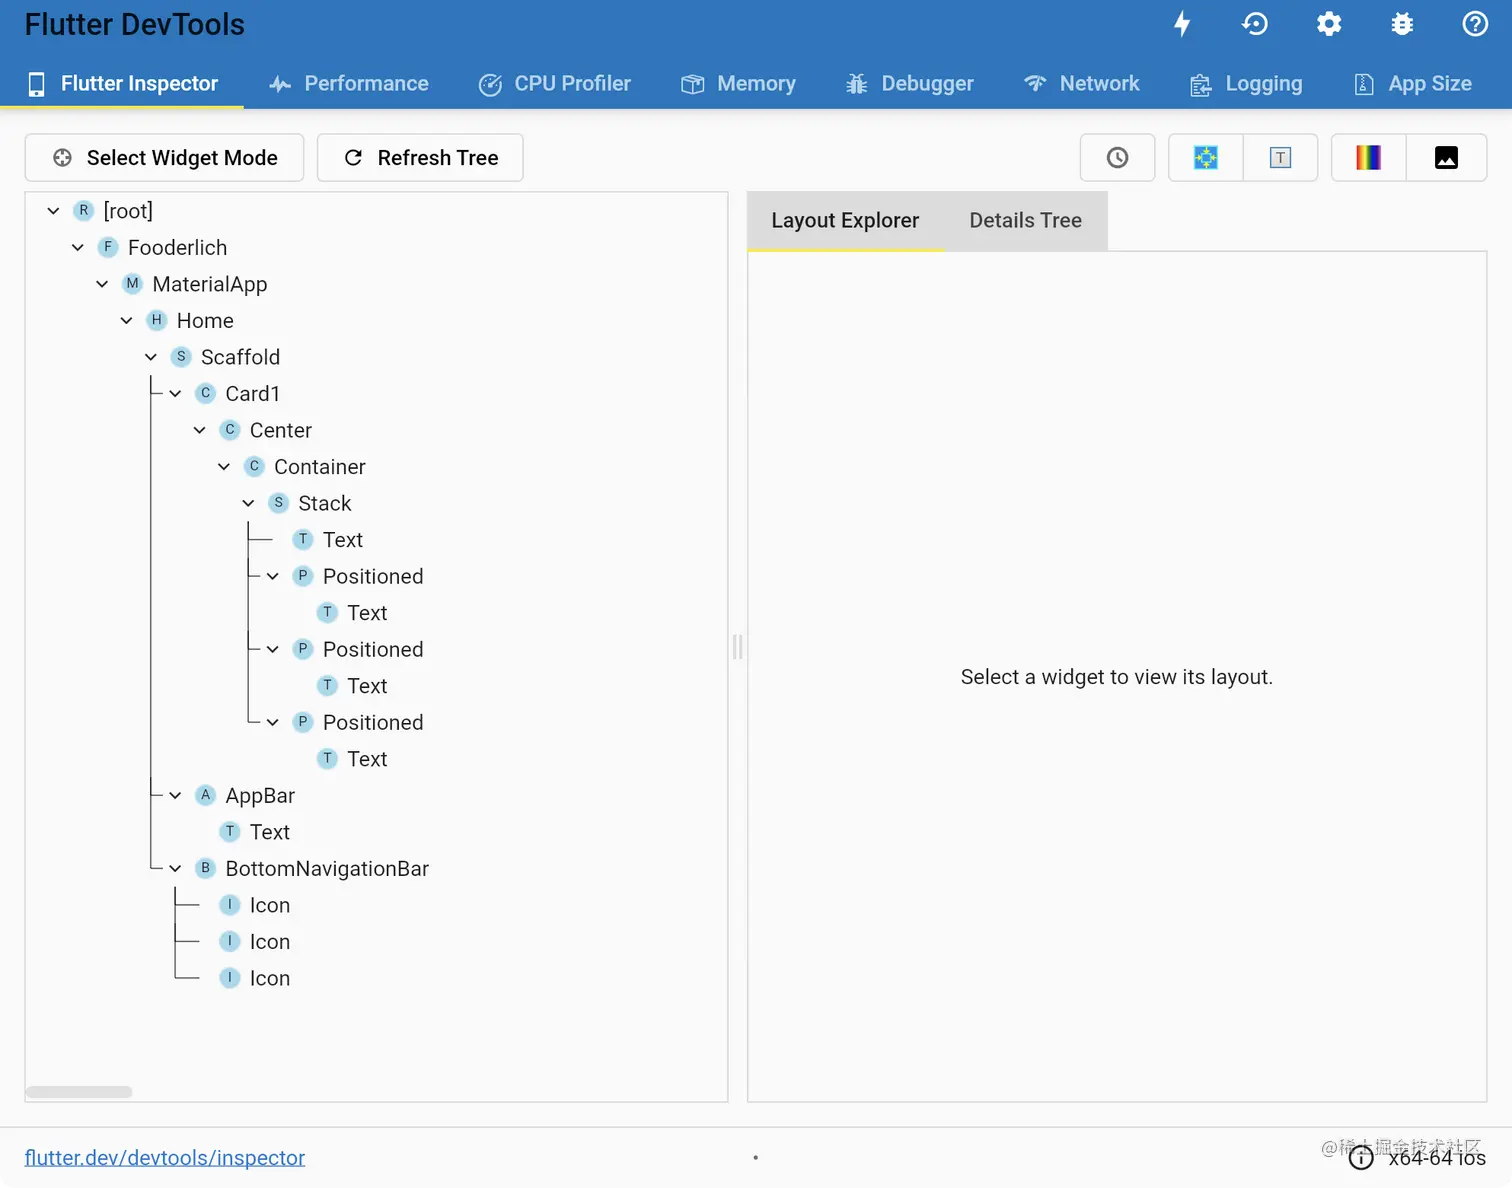This screenshot has width=1512, height=1188.
Task: Switch to the Logging tab
Action: click(x=1246, y=84)
